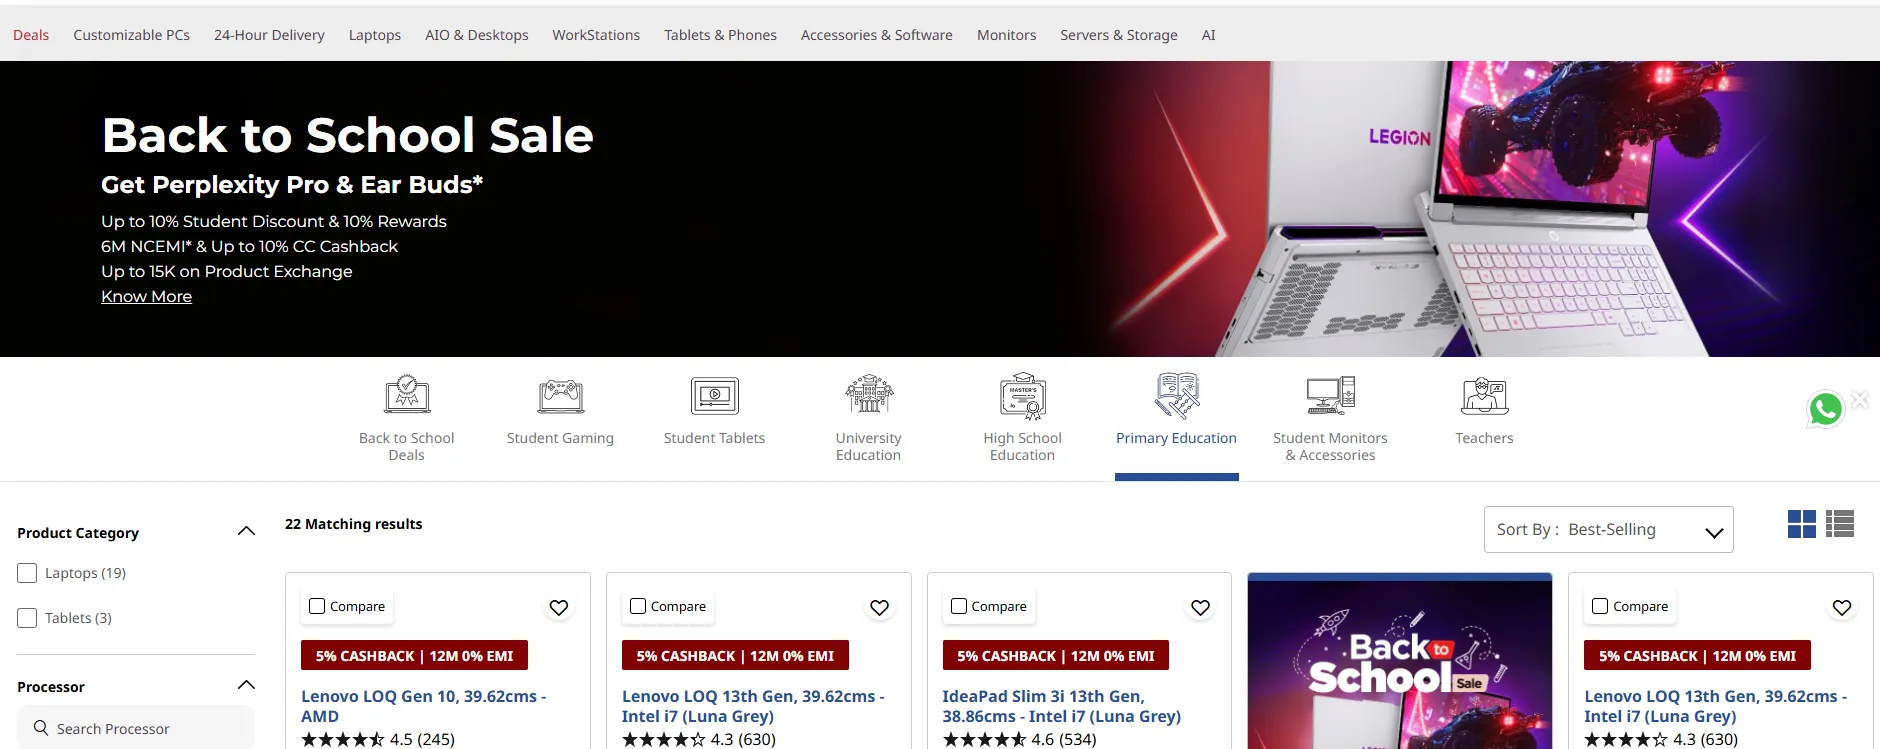
Task: Click the Up to 15K on Product Exchange line
Action: pos(227,271)
